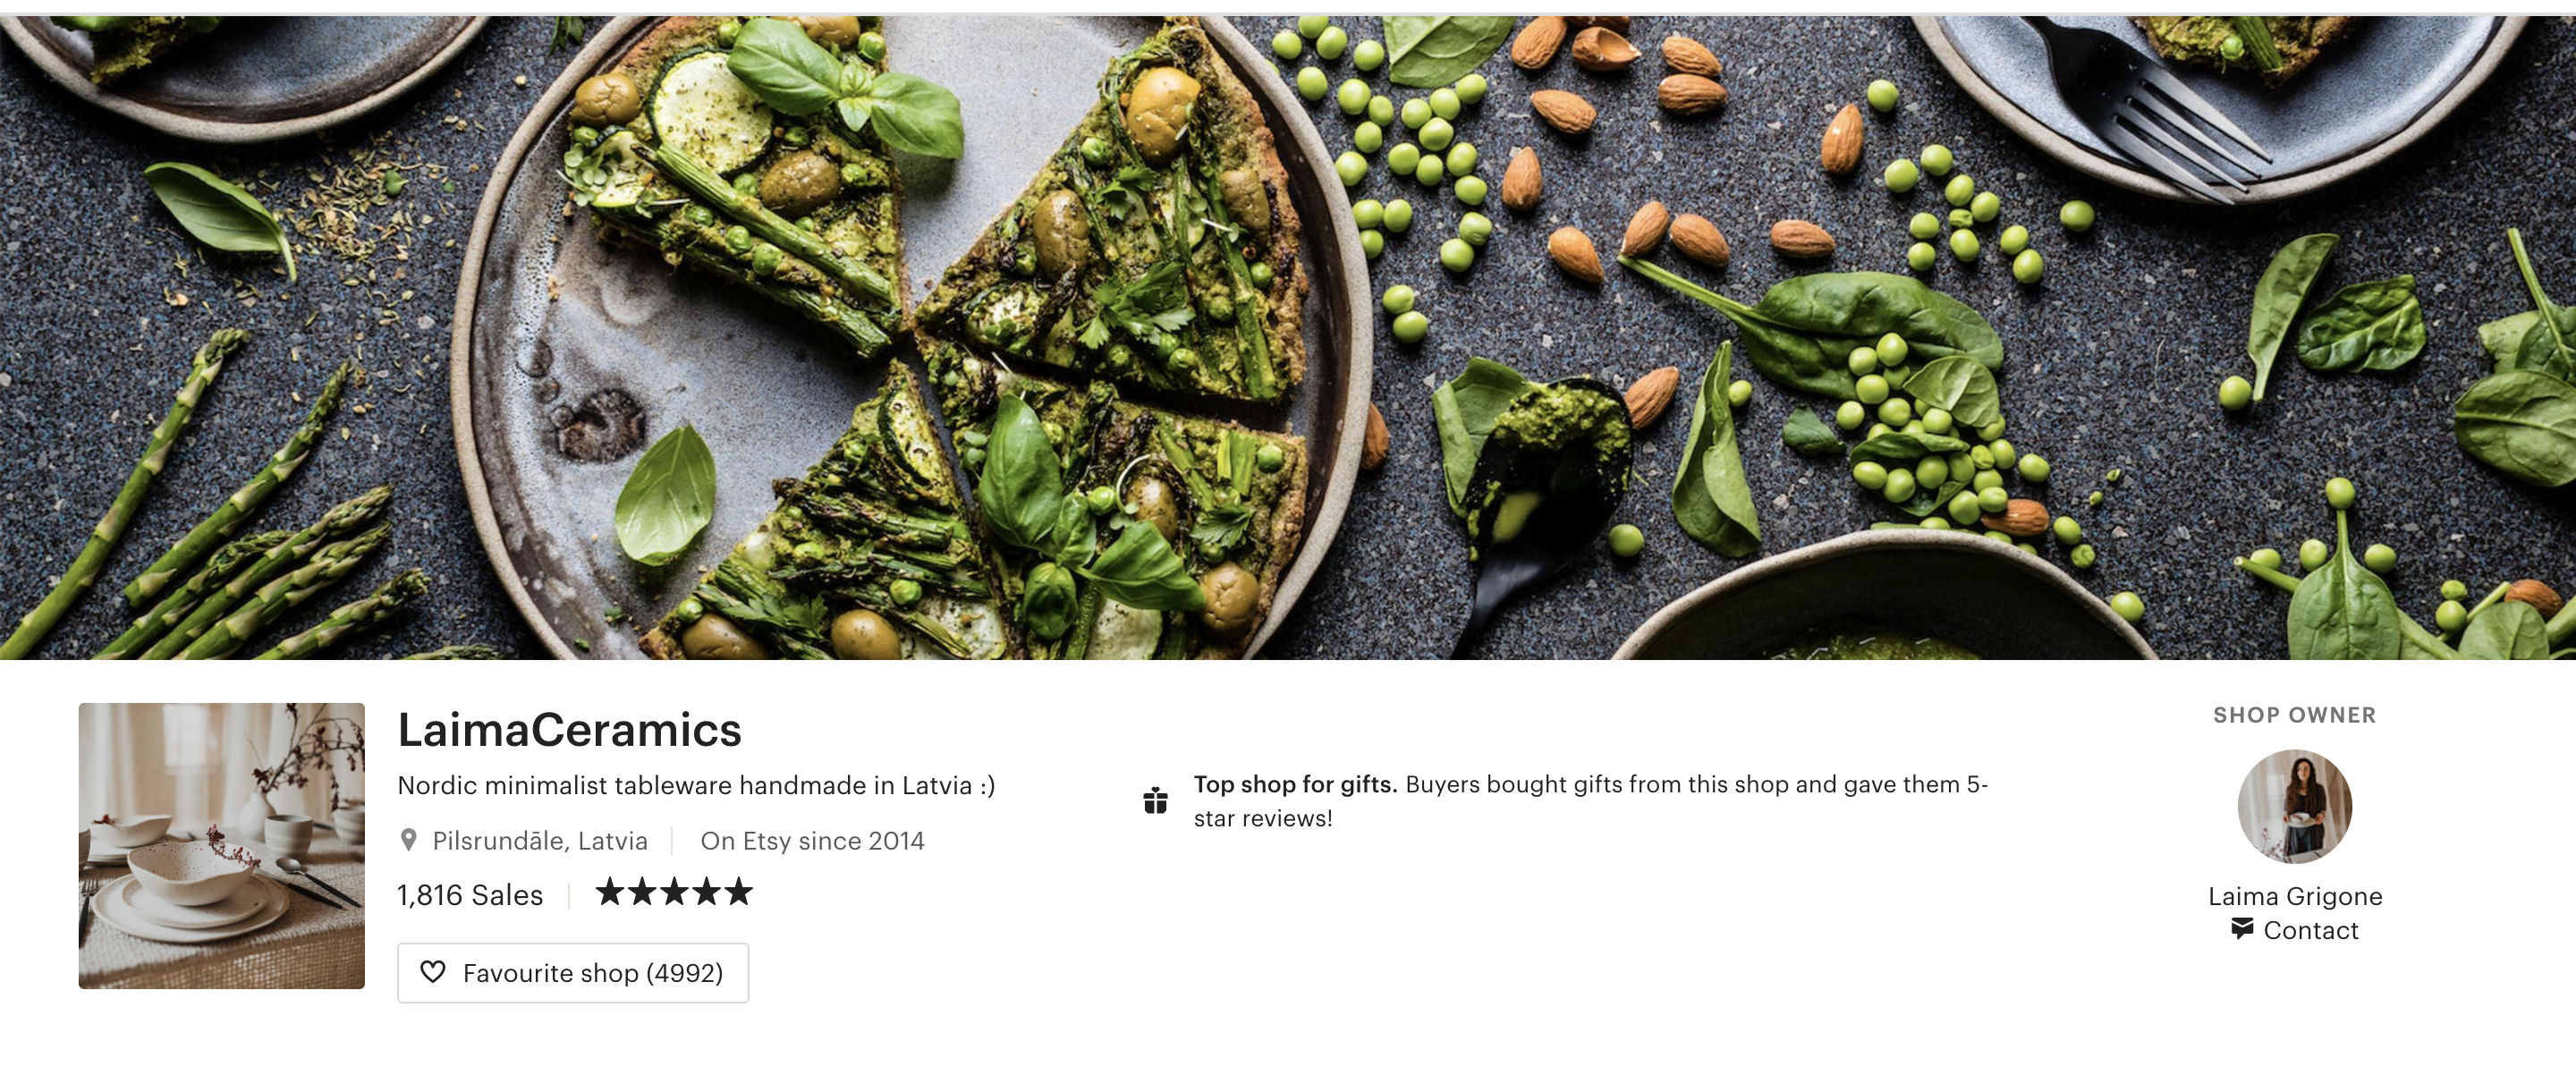Screen dimensions: 2576x1075
Task: Click the On Etsy since 2014 text
Action: [812, 841]
